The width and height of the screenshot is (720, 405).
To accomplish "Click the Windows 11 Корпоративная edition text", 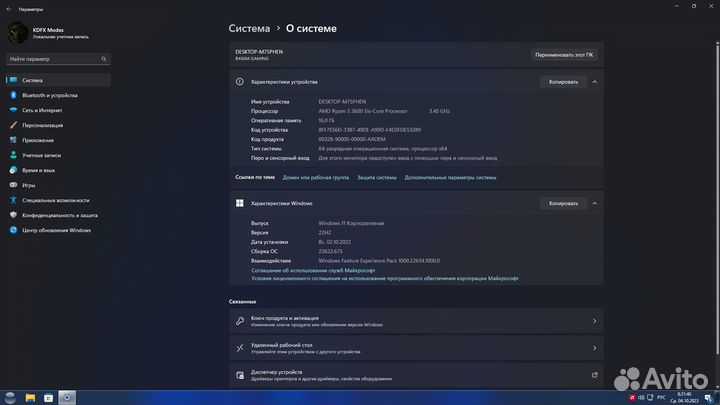I will click(351, 223).
